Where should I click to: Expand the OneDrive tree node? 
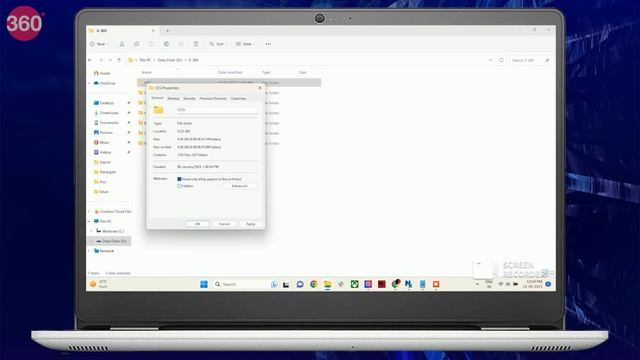[x=89, y=83]
